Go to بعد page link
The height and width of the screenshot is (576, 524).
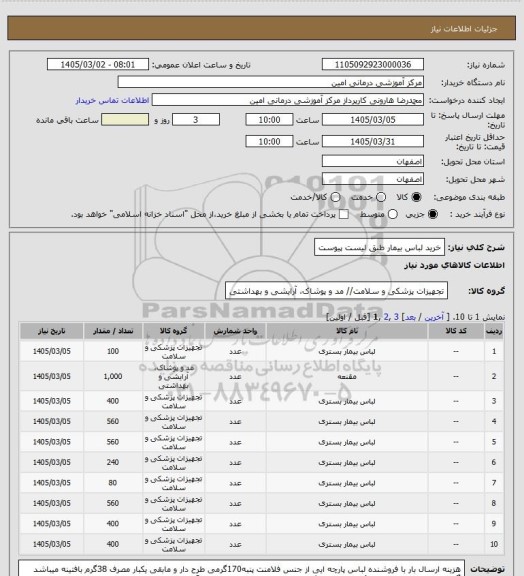pos(410,317)
